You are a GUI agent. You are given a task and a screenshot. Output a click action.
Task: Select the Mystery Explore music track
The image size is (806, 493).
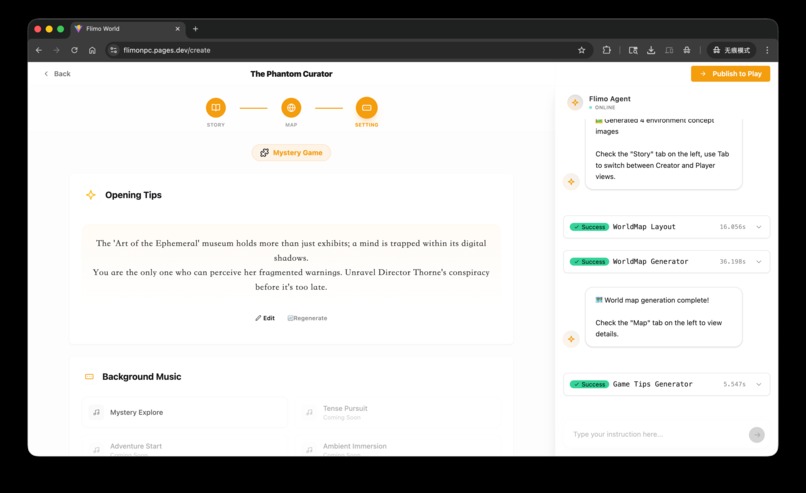(x=185, y=412)
